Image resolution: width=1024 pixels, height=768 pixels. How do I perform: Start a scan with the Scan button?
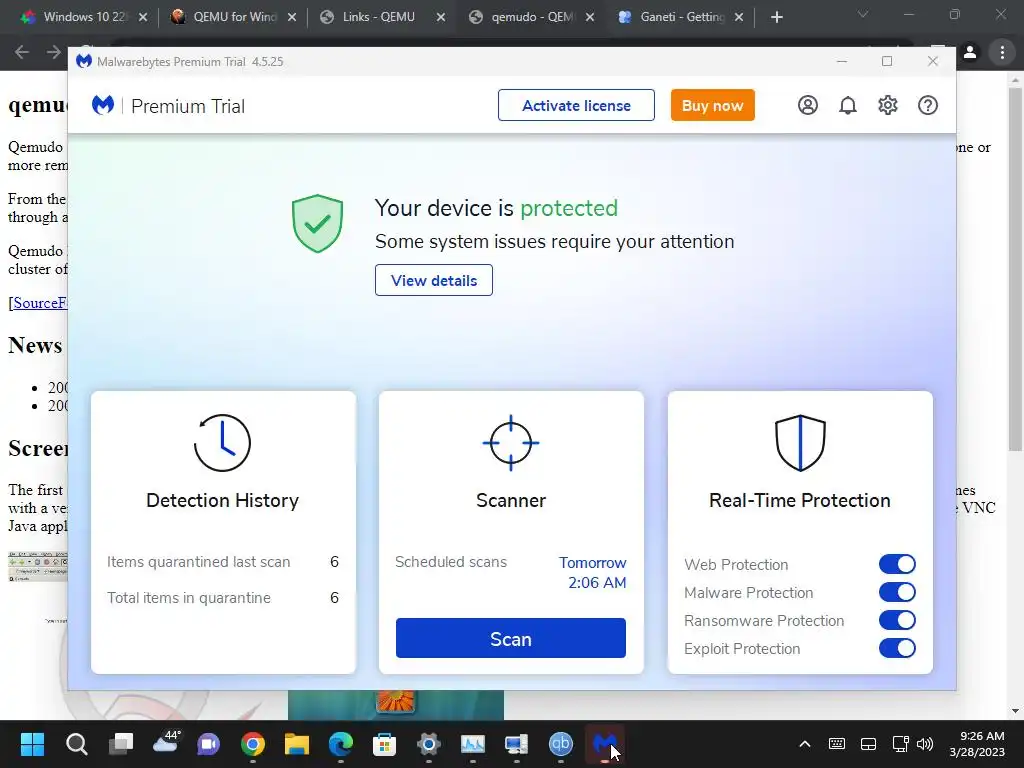tap(511, 638)
